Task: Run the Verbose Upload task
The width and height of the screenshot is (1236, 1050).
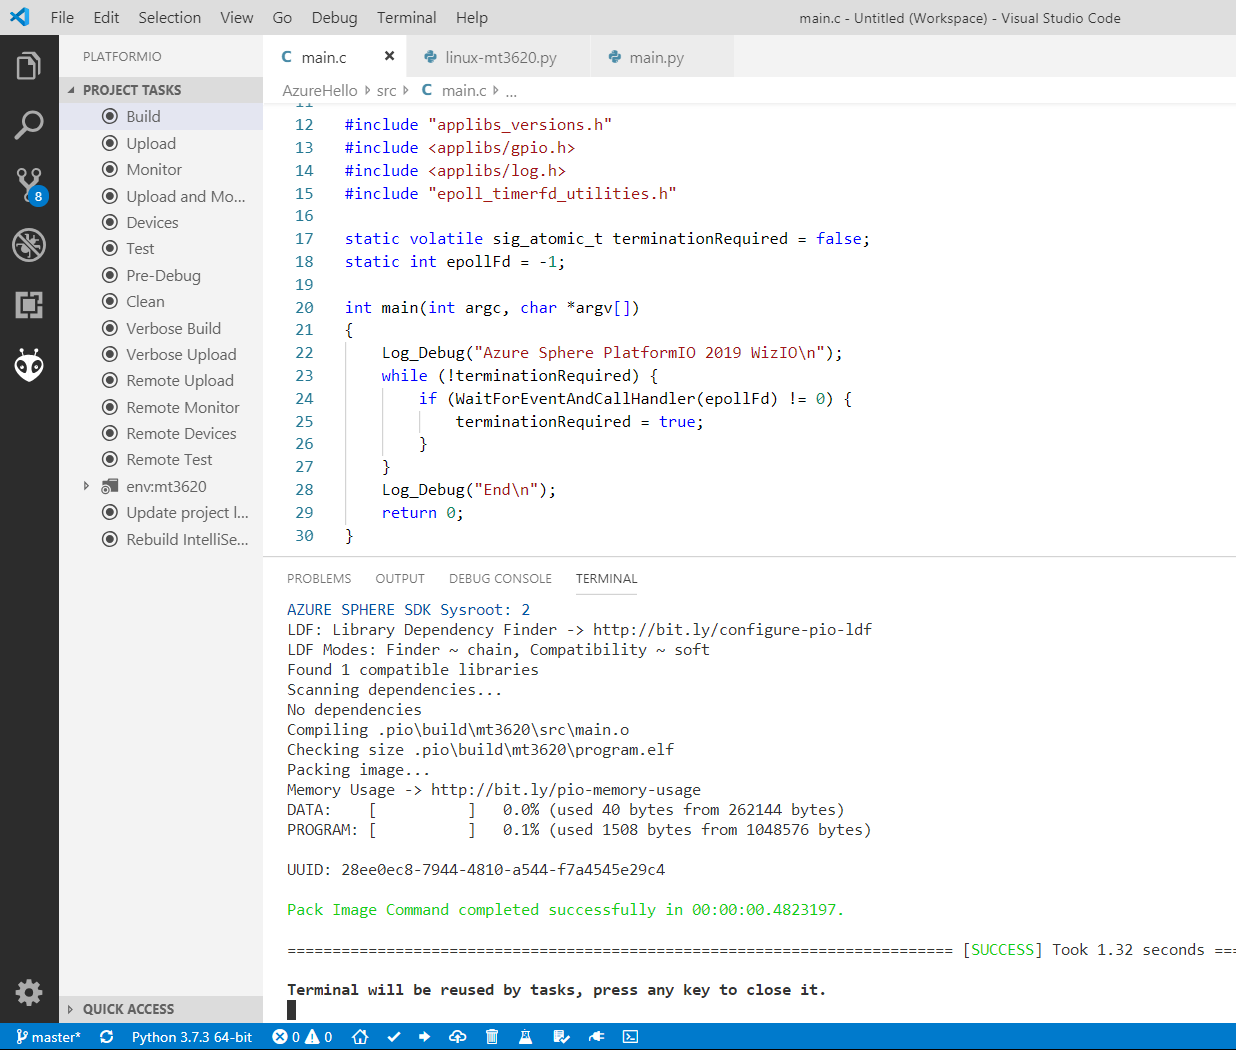Action: coord(161,354)
